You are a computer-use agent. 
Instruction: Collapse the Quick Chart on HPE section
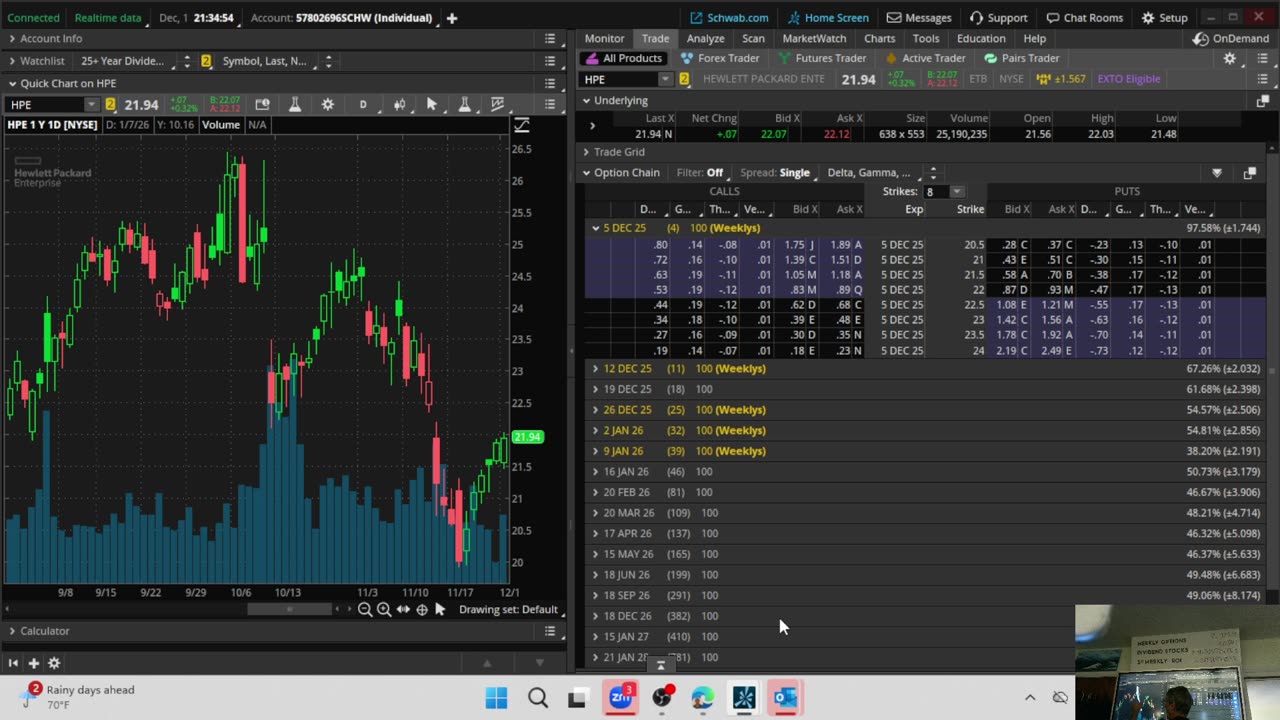click(x=12, y=83)
